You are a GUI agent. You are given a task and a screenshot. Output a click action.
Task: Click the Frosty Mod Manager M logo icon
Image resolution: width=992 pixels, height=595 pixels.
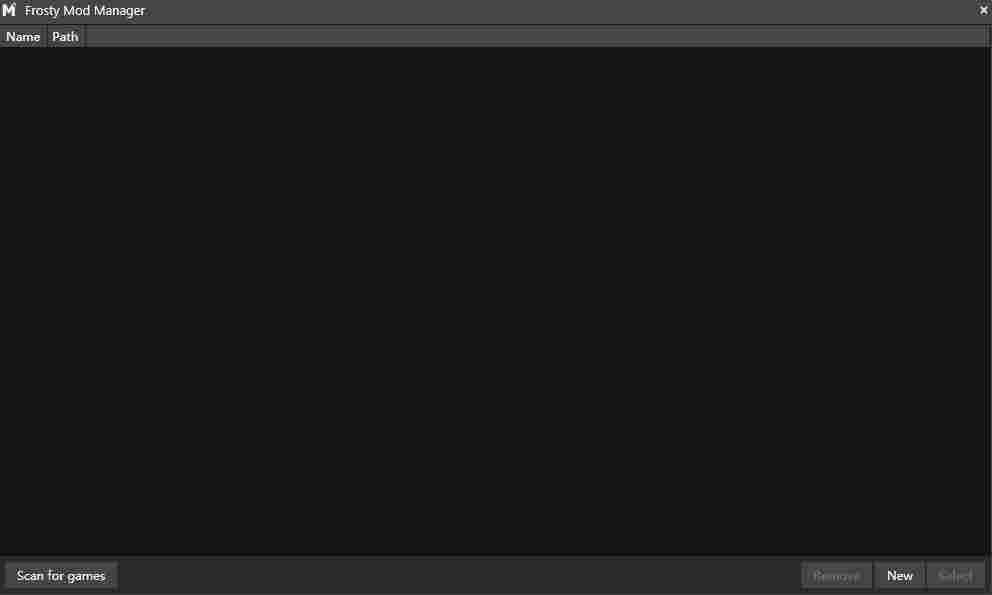coord(9,10)
